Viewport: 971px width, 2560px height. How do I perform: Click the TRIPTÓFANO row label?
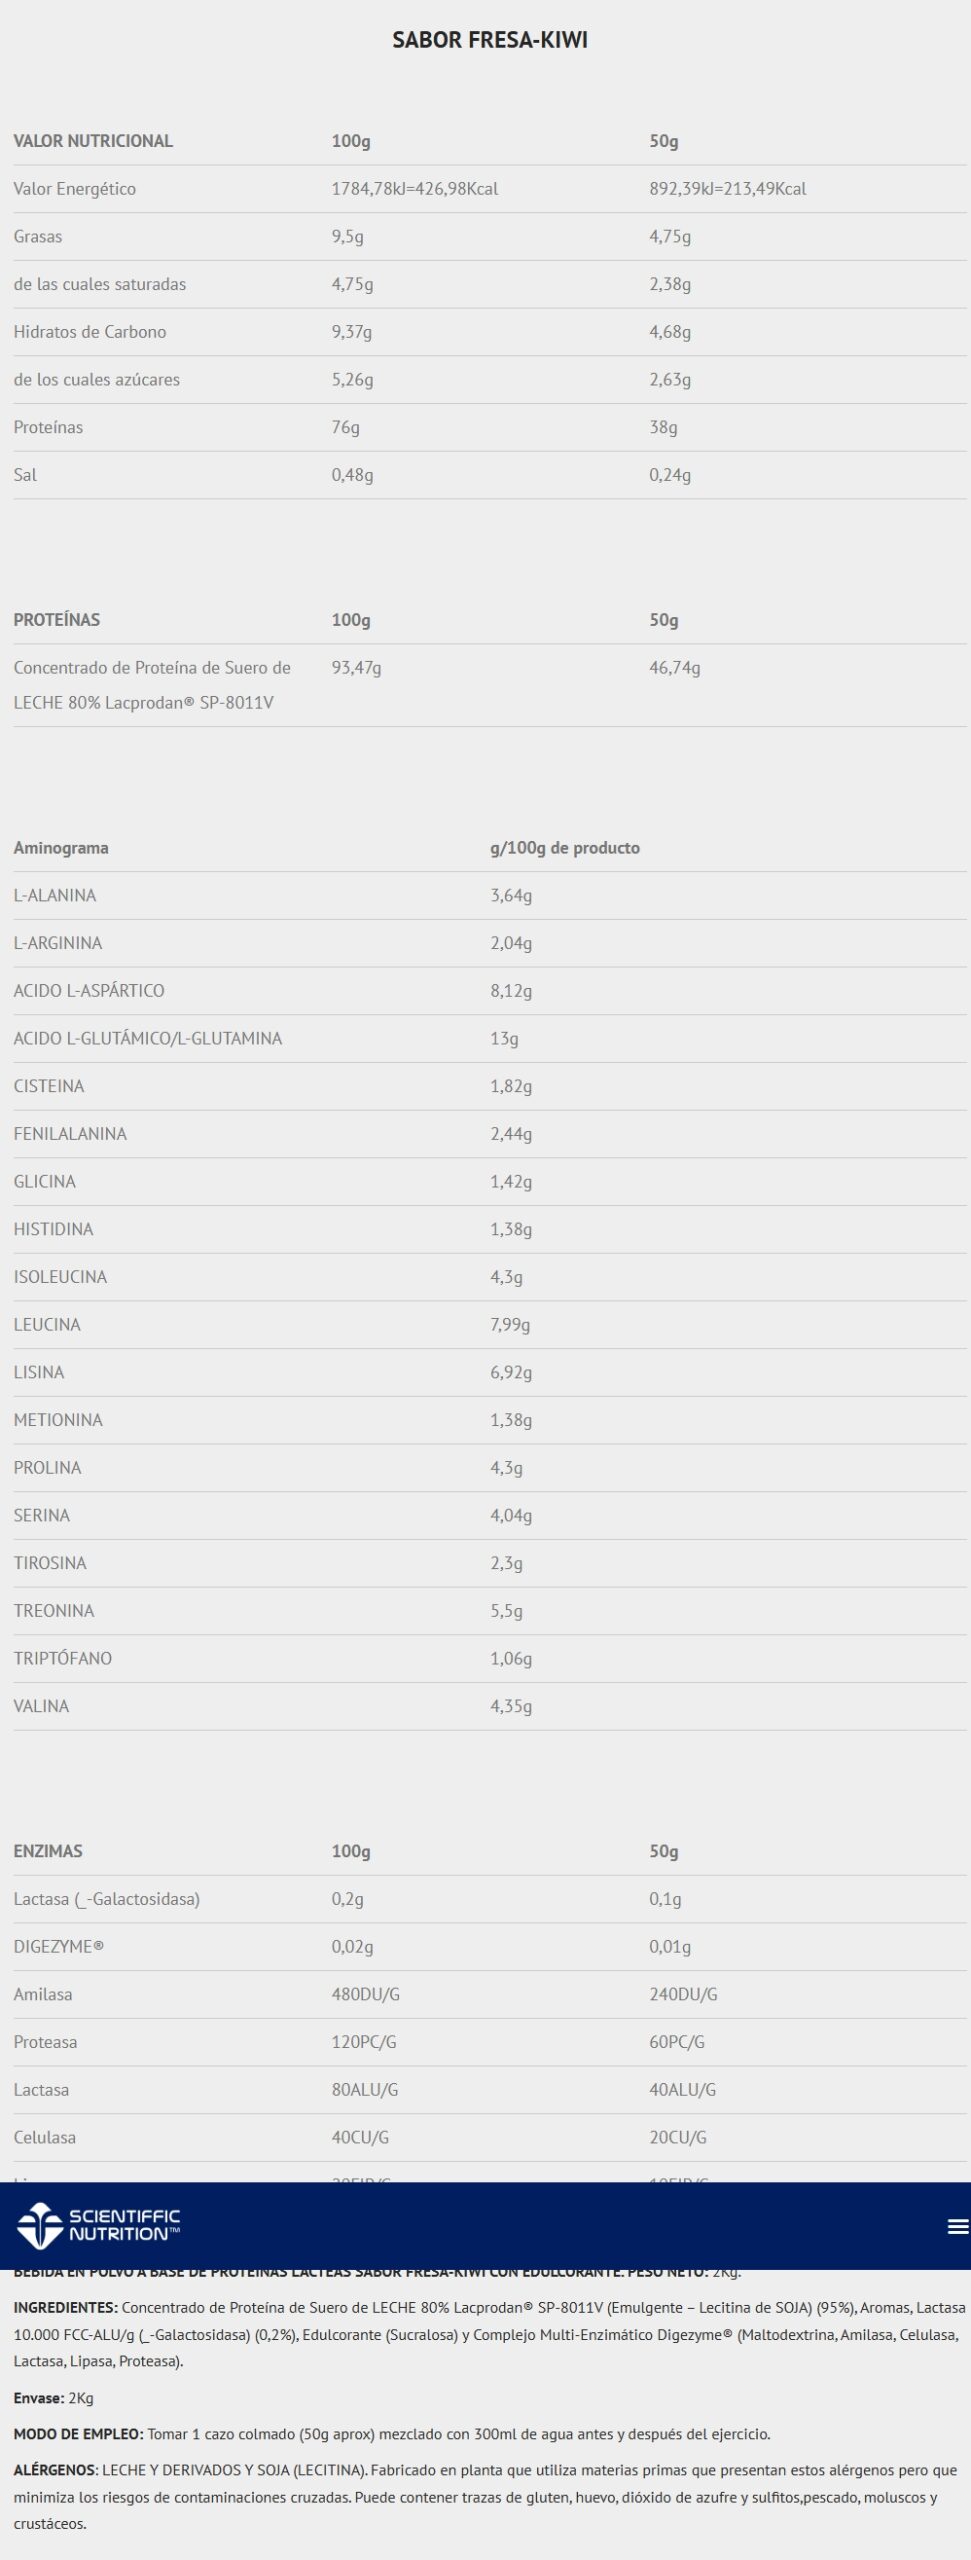pos(63,1658)
